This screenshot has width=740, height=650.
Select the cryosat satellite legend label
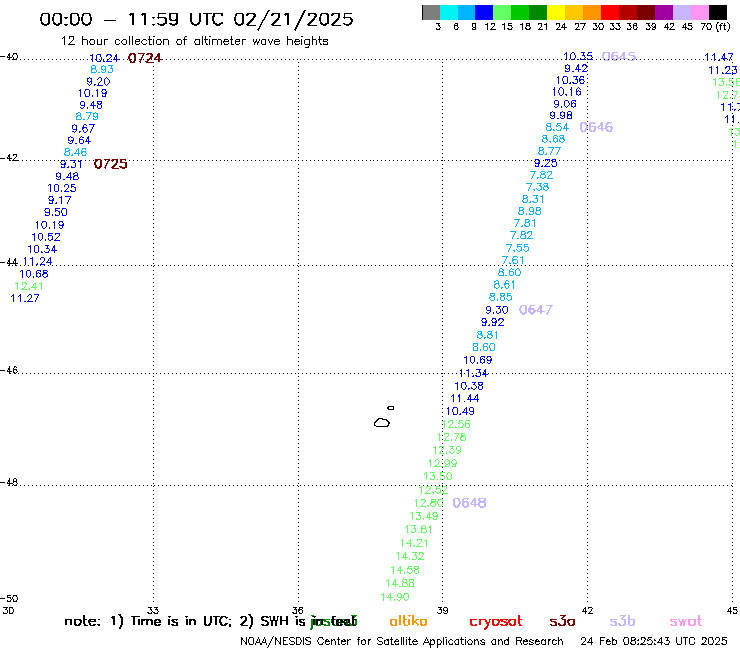496,622
